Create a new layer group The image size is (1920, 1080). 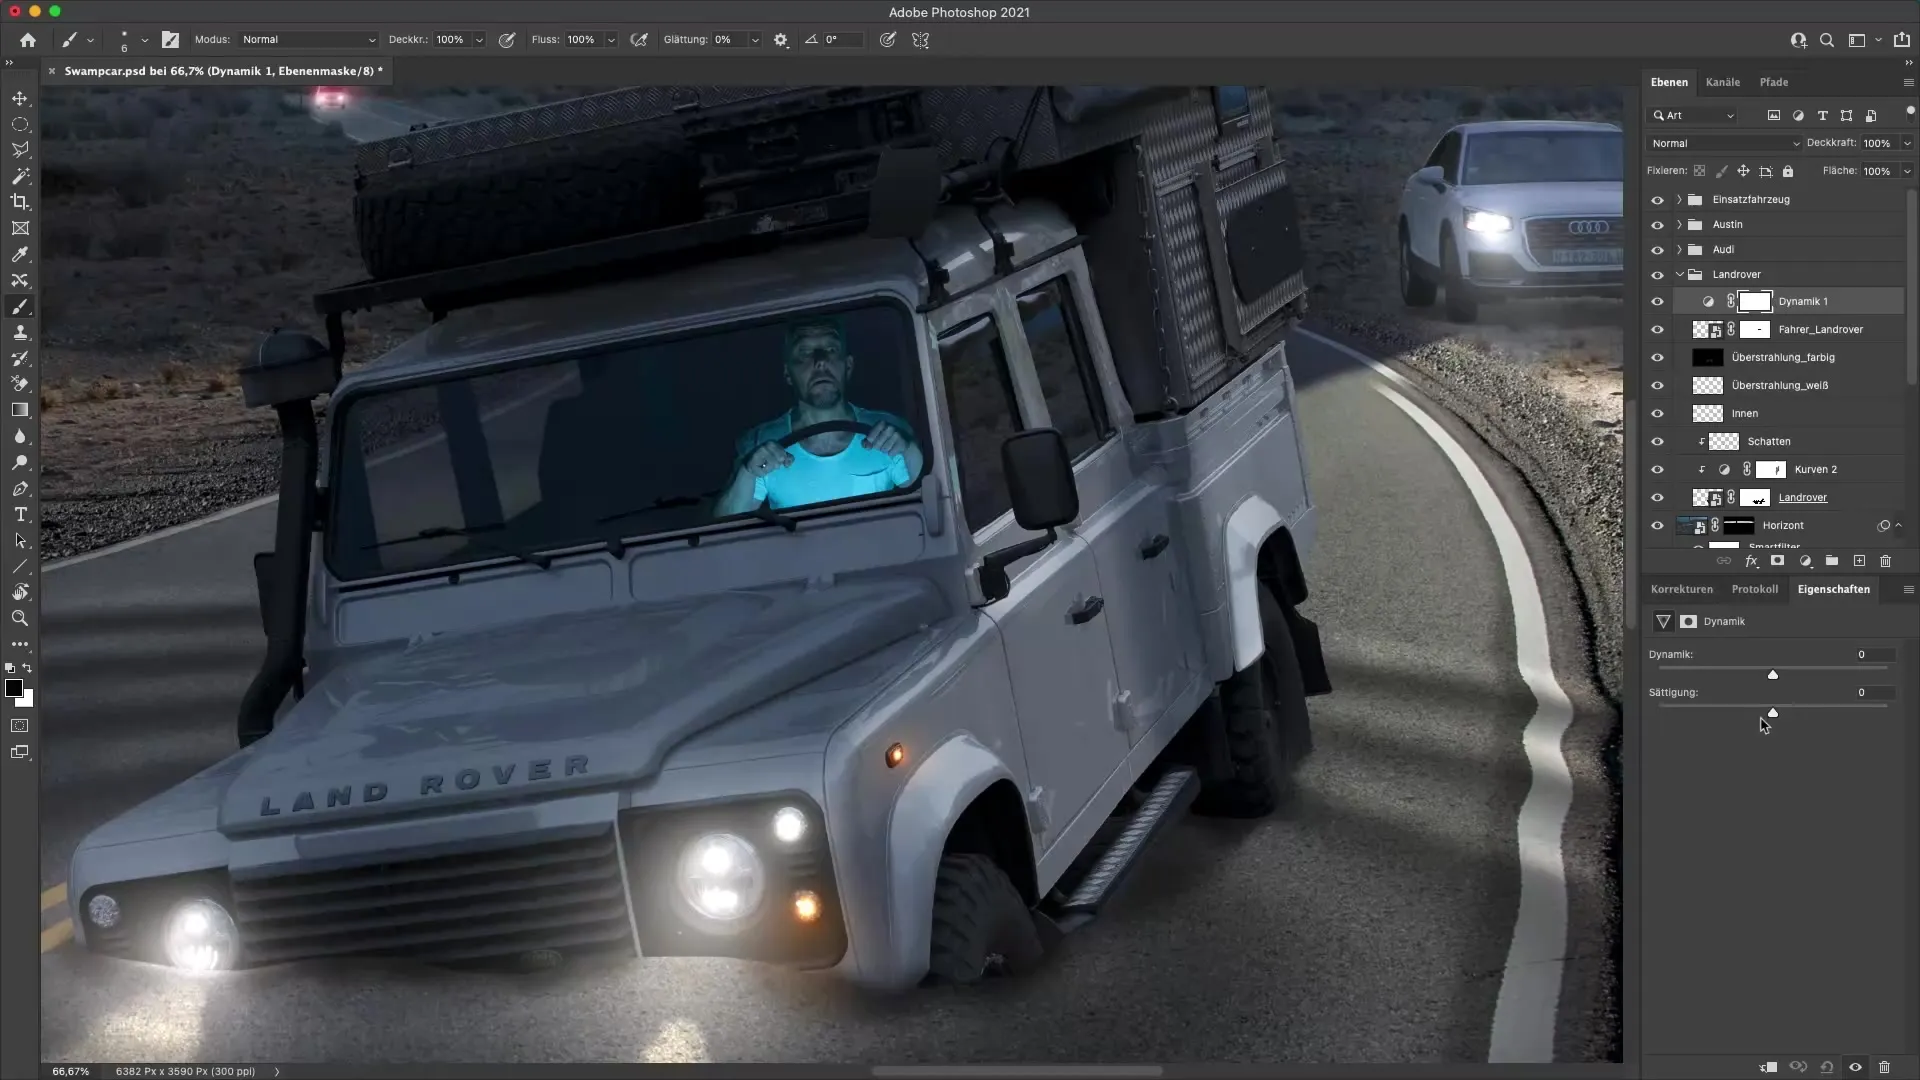[x=1832, y=561]
